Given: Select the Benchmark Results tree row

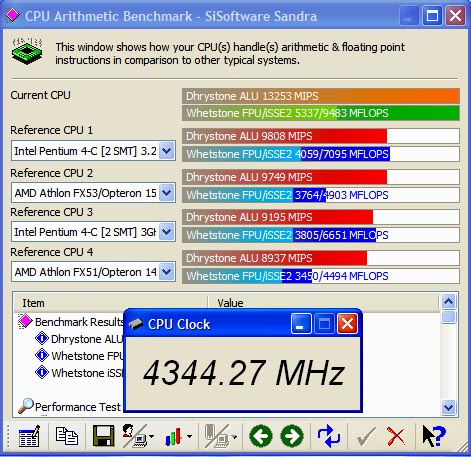Looking at the screenshot, I should (79, 322).
